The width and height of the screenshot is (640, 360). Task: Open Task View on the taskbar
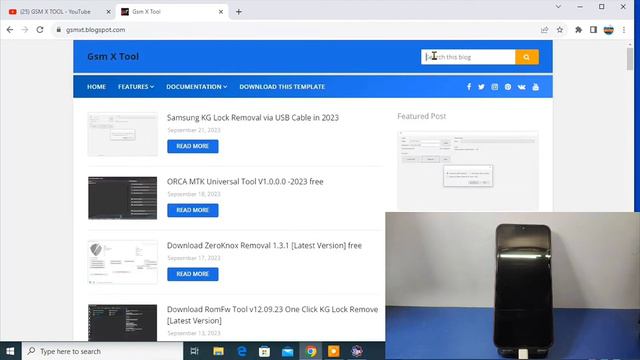coord(195,351)
